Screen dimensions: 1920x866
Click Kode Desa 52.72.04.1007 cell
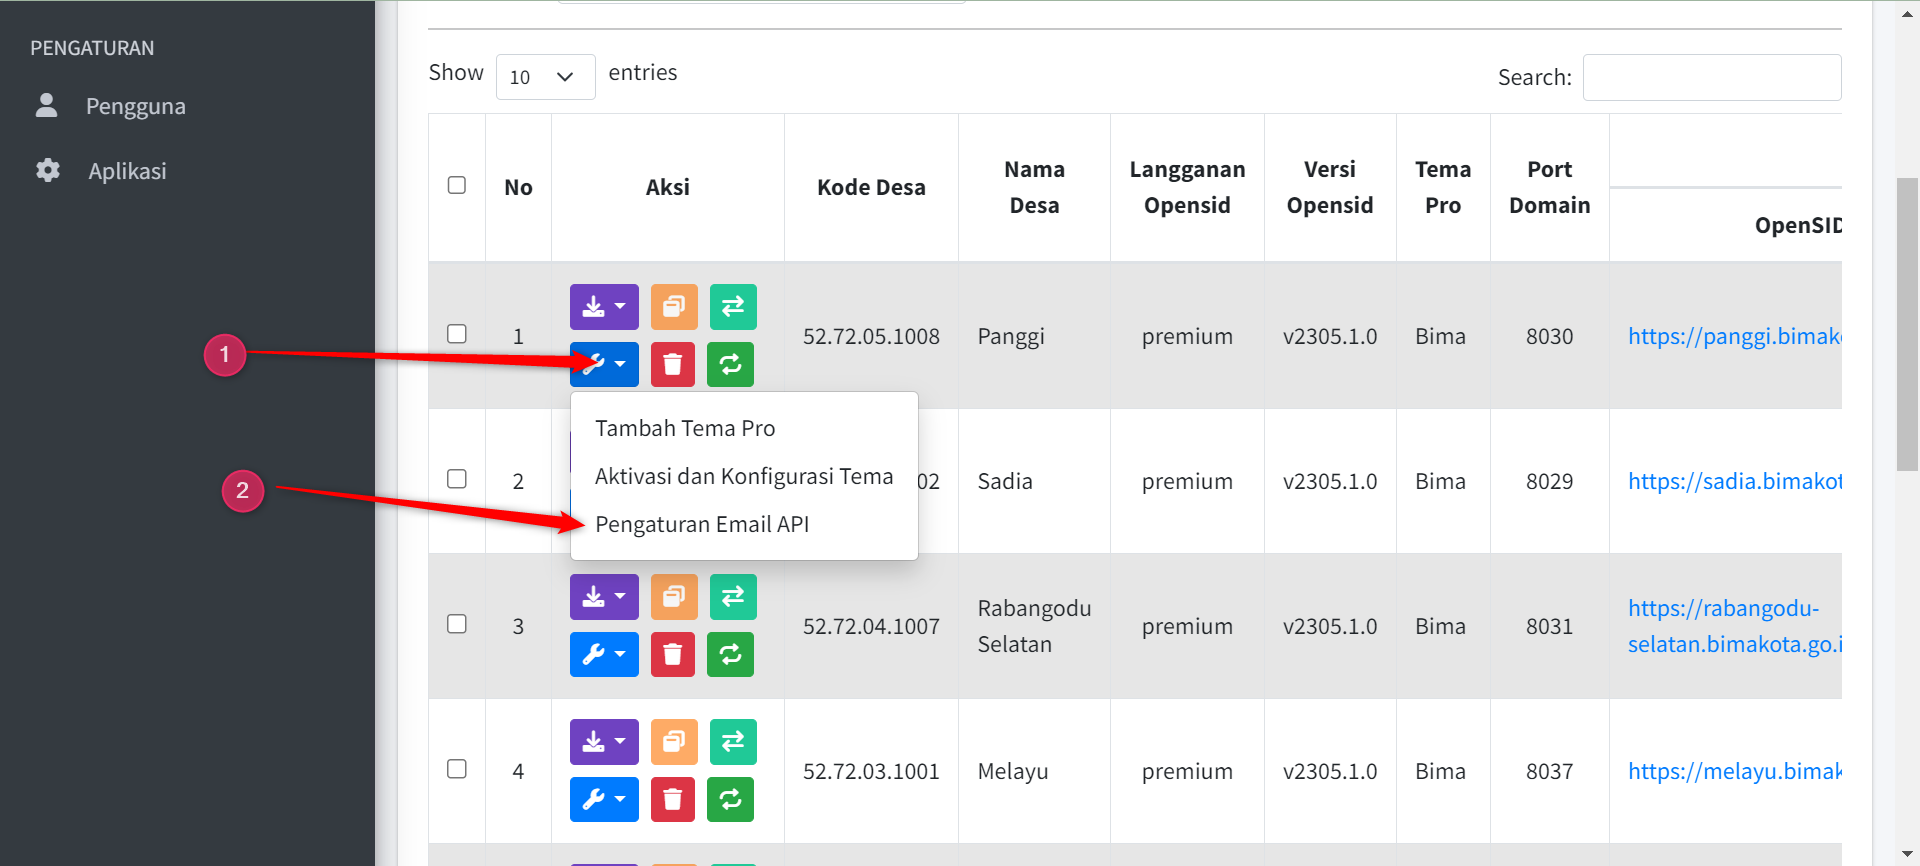(x=871, y=626)
